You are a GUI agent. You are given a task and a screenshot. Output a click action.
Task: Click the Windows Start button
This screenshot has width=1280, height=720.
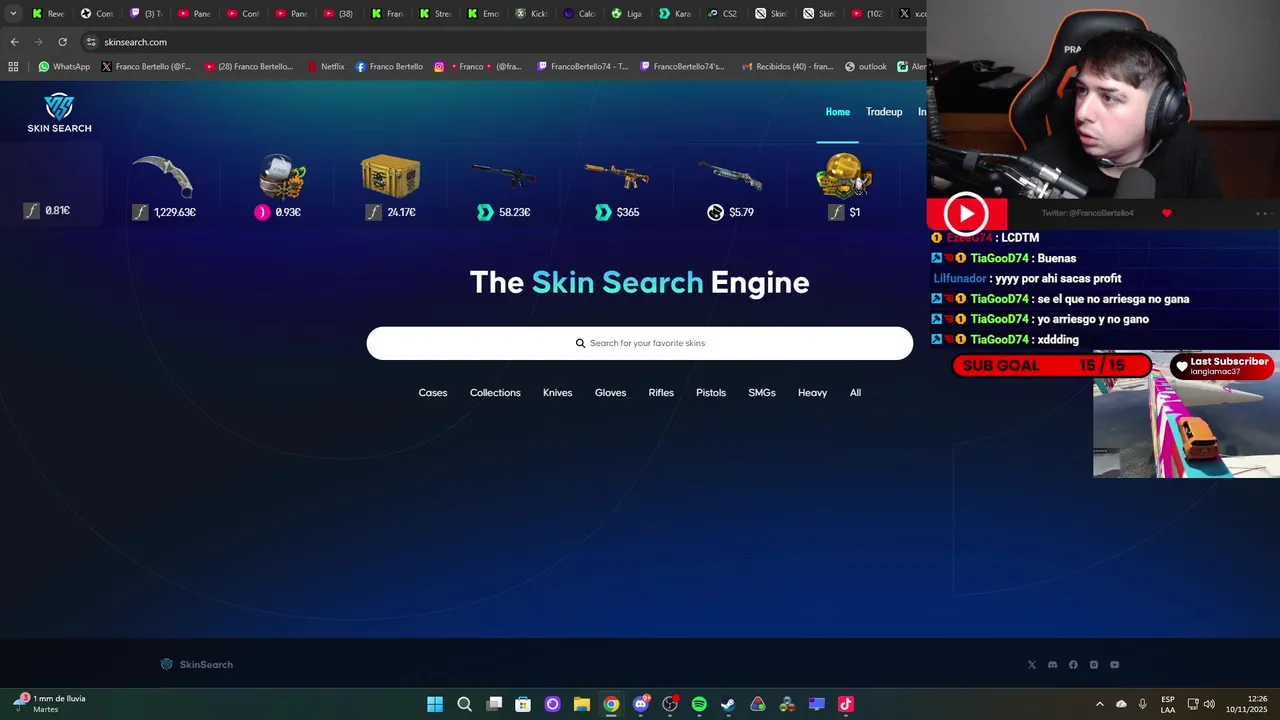(435, 704)
